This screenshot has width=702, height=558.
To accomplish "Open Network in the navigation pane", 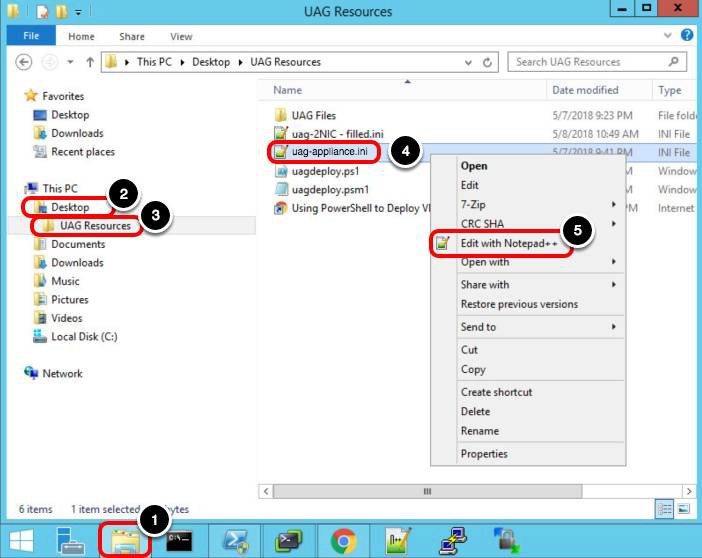I will [62, 373].
